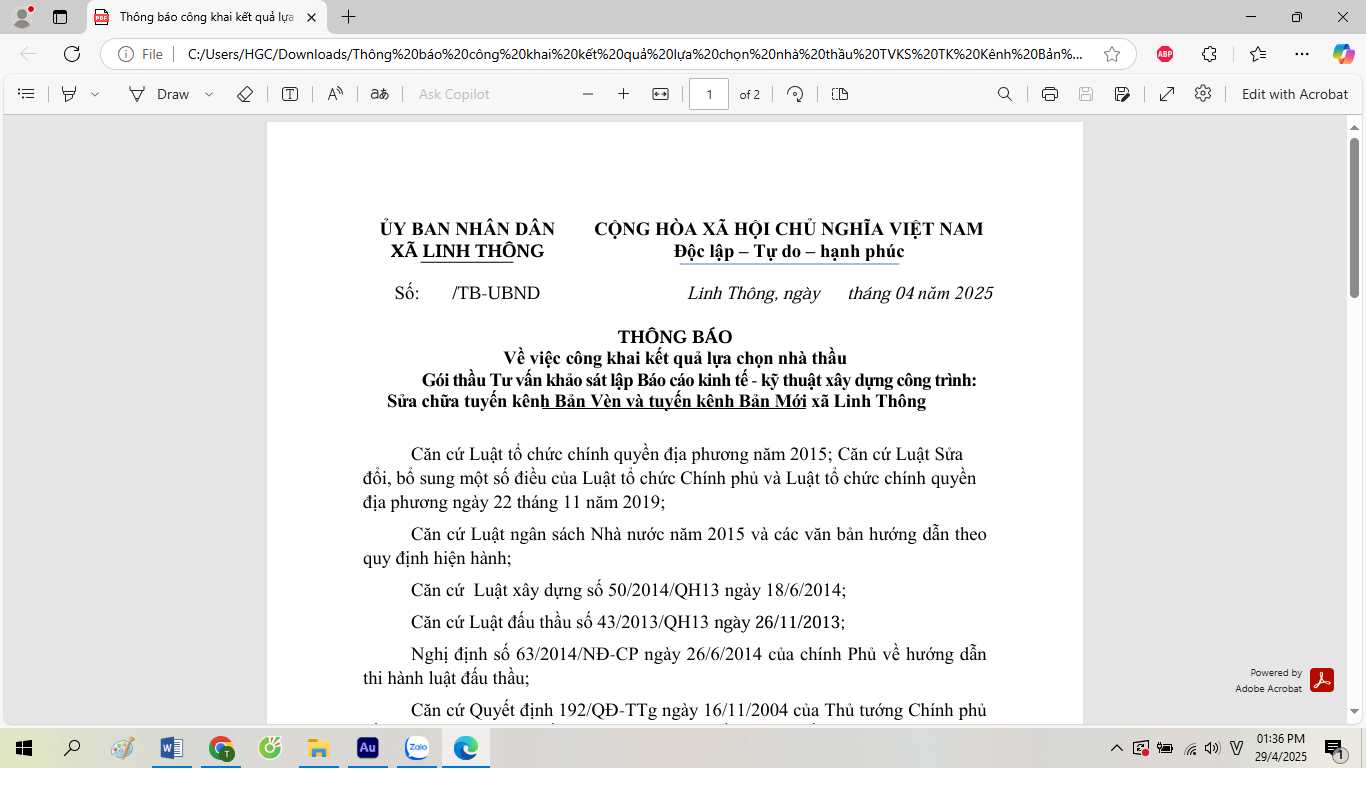Click the Save icon in the PDF toolbar

pos(1086,94)
